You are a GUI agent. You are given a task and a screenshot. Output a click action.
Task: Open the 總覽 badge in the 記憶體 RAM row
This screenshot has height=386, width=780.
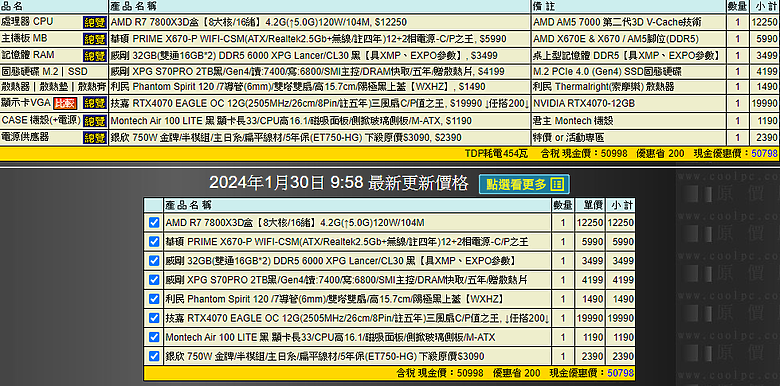coord(95,55)
